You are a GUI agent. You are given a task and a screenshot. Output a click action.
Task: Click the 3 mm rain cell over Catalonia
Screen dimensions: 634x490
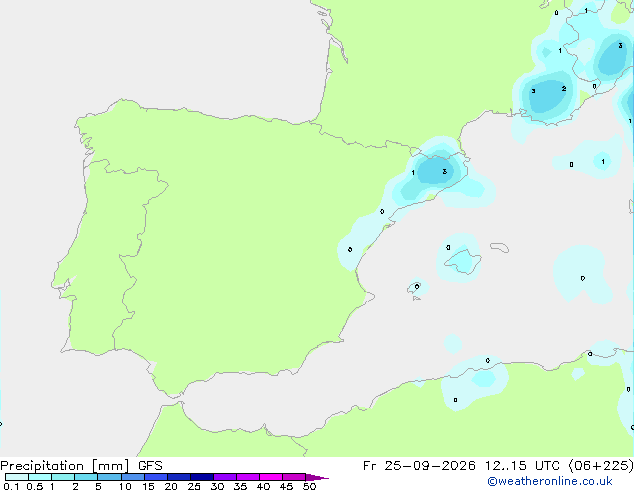pyautogui.click(x=435, y=171)
